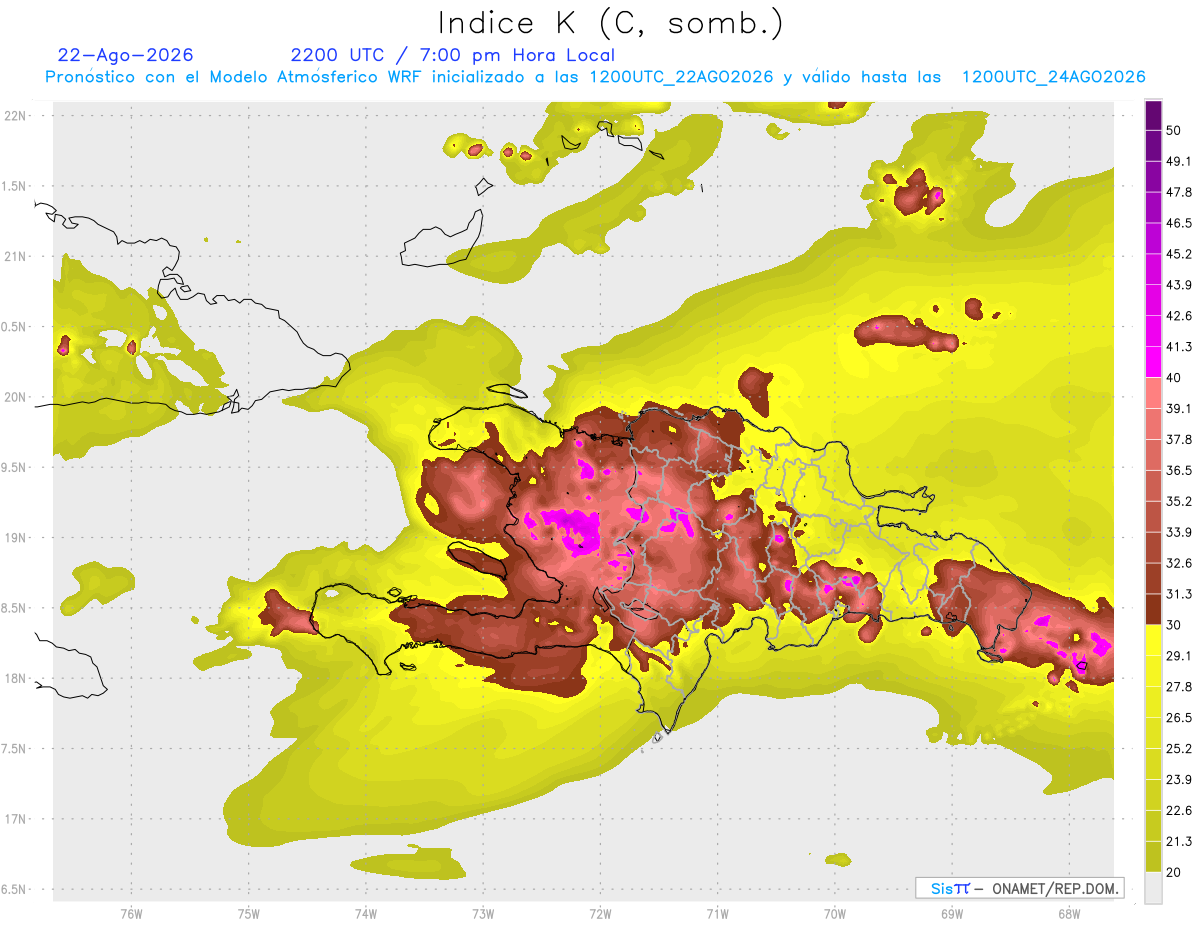Click the olive colorbar band between 20 and 21.3
This screenshot has width=1200, height=927.
(1153, 856)
